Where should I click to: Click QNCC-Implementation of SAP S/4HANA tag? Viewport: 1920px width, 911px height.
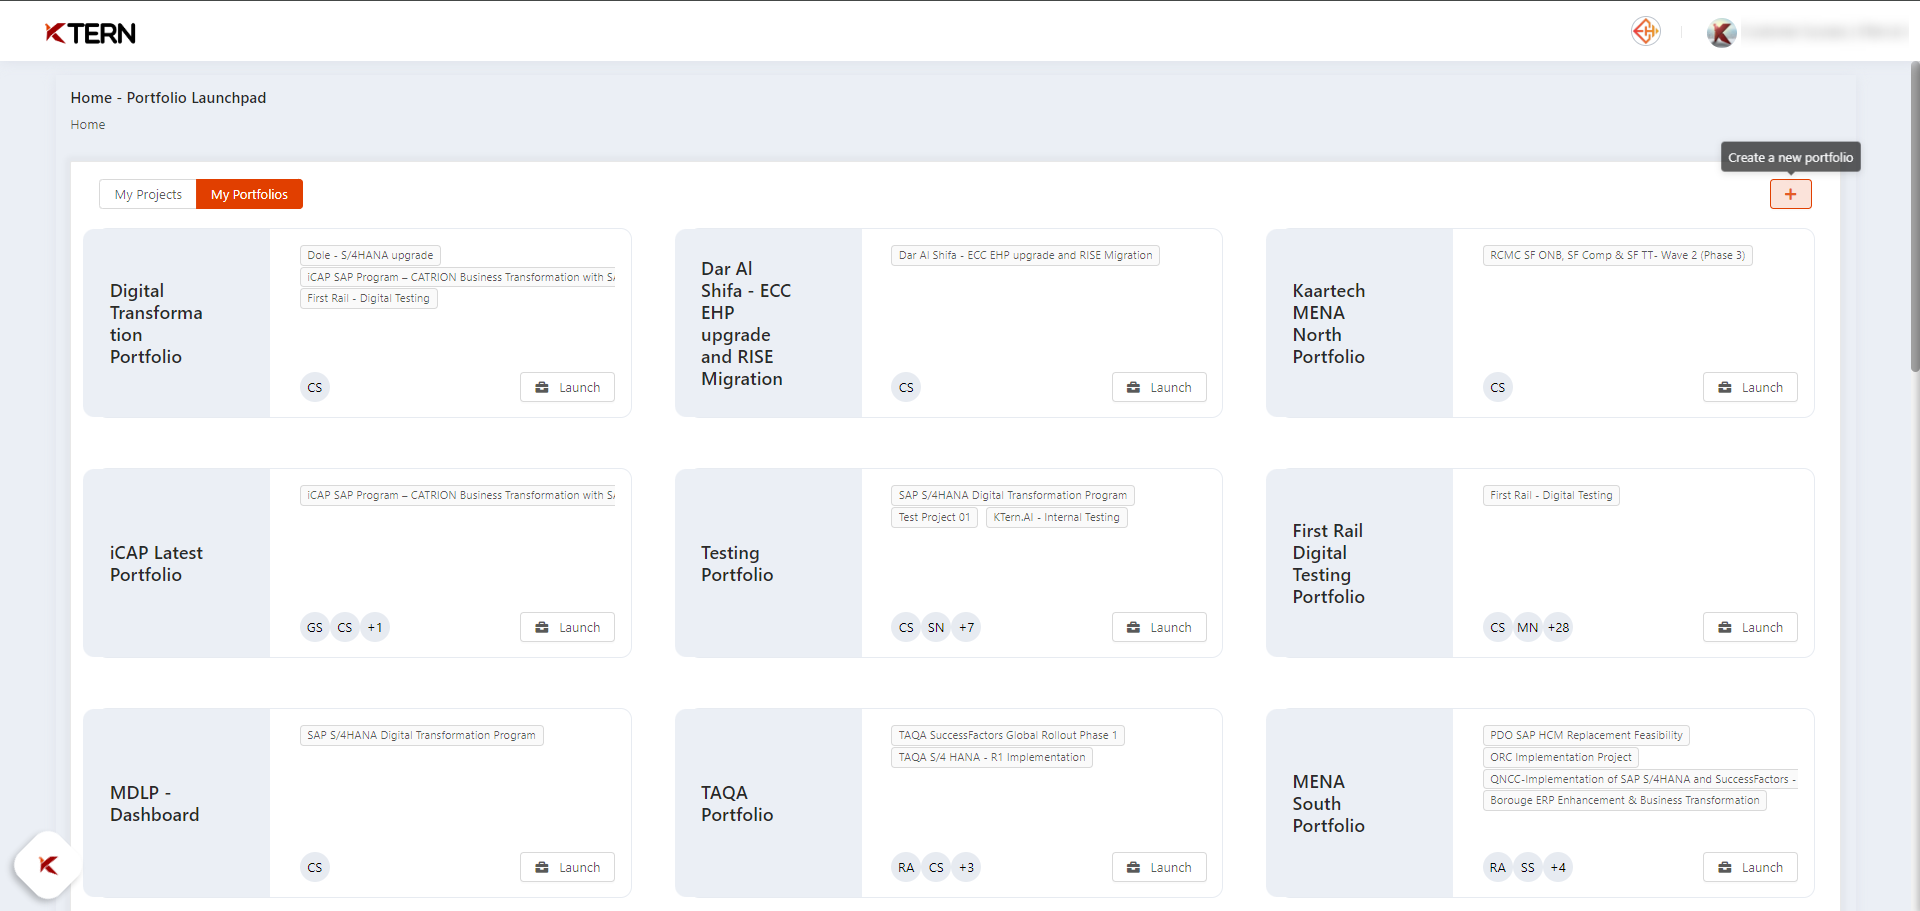pos(1640,779)
